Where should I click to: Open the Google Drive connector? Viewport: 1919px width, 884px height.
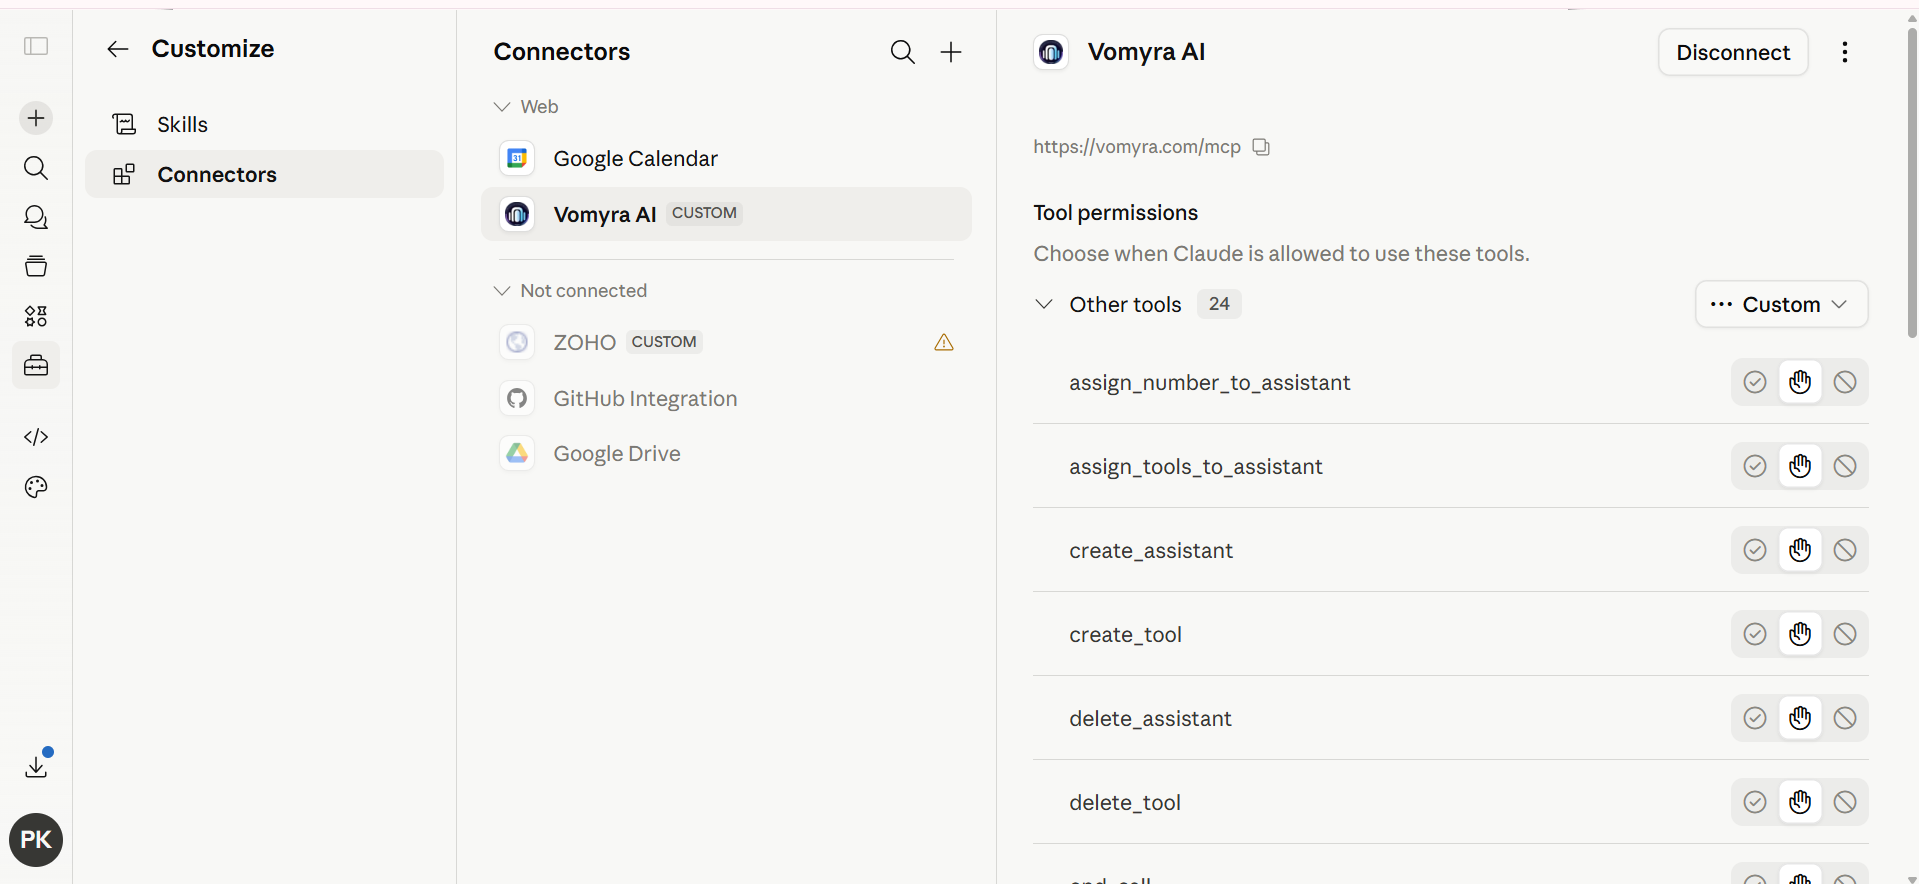click(726, 453)
